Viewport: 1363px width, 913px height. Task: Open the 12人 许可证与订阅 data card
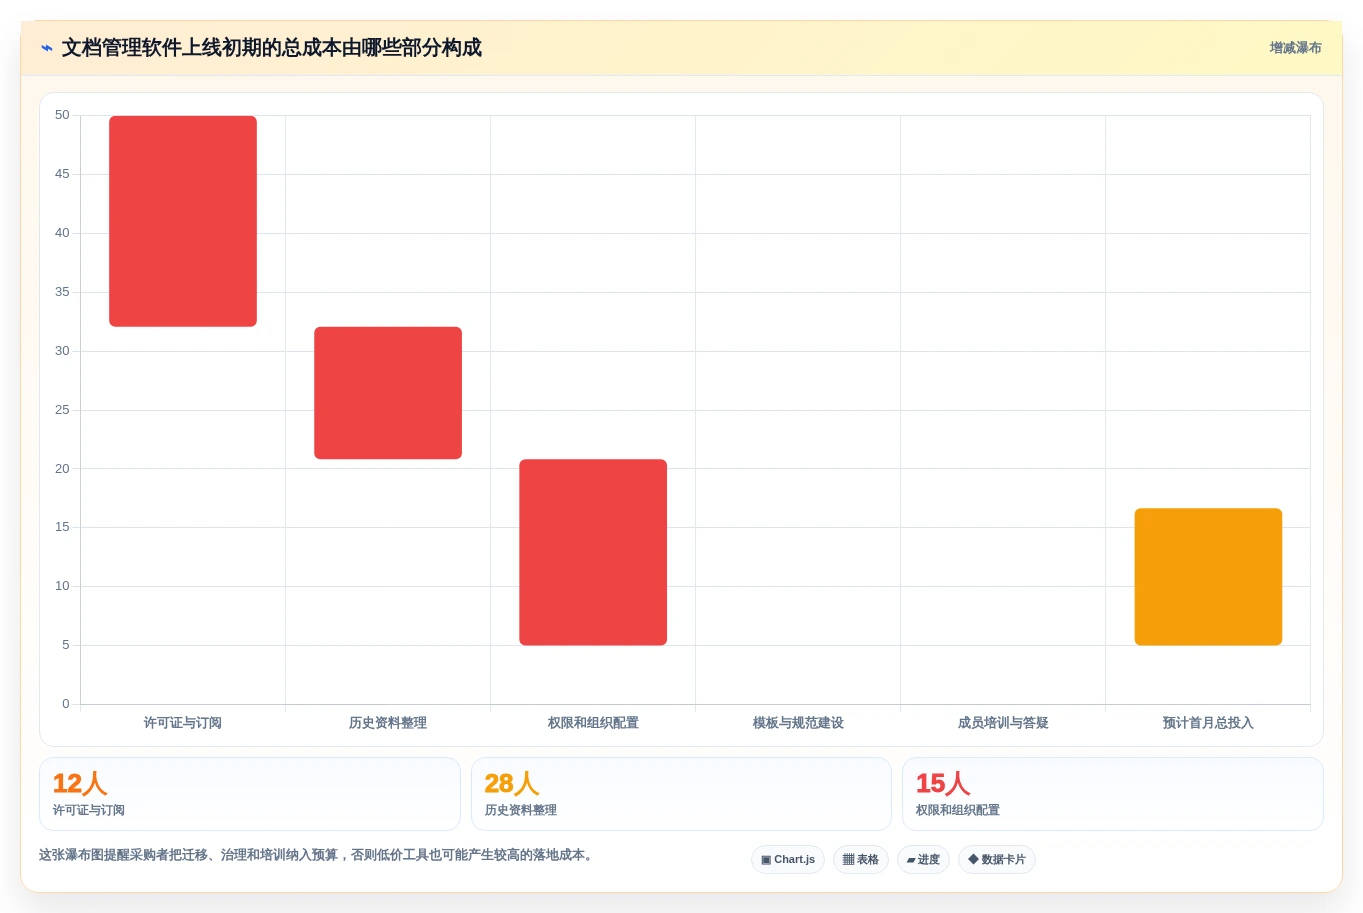250,794
